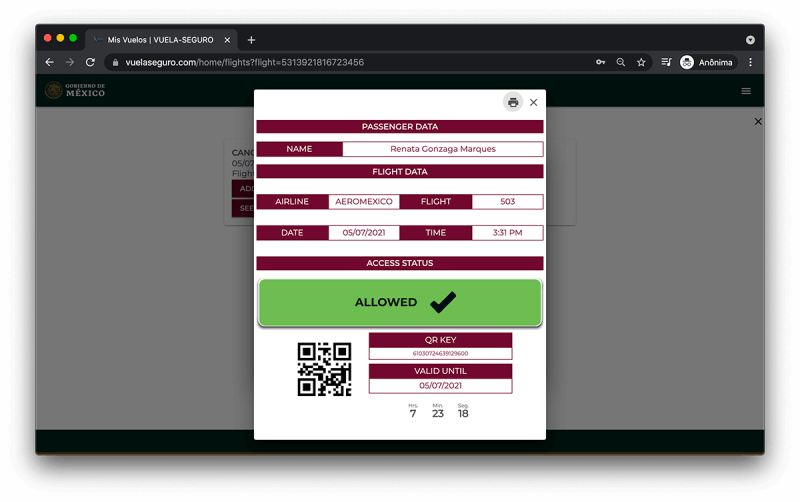Open the zoom magnifier icon in address bar
The image size is (800, 502).
[x=620, y=62]
